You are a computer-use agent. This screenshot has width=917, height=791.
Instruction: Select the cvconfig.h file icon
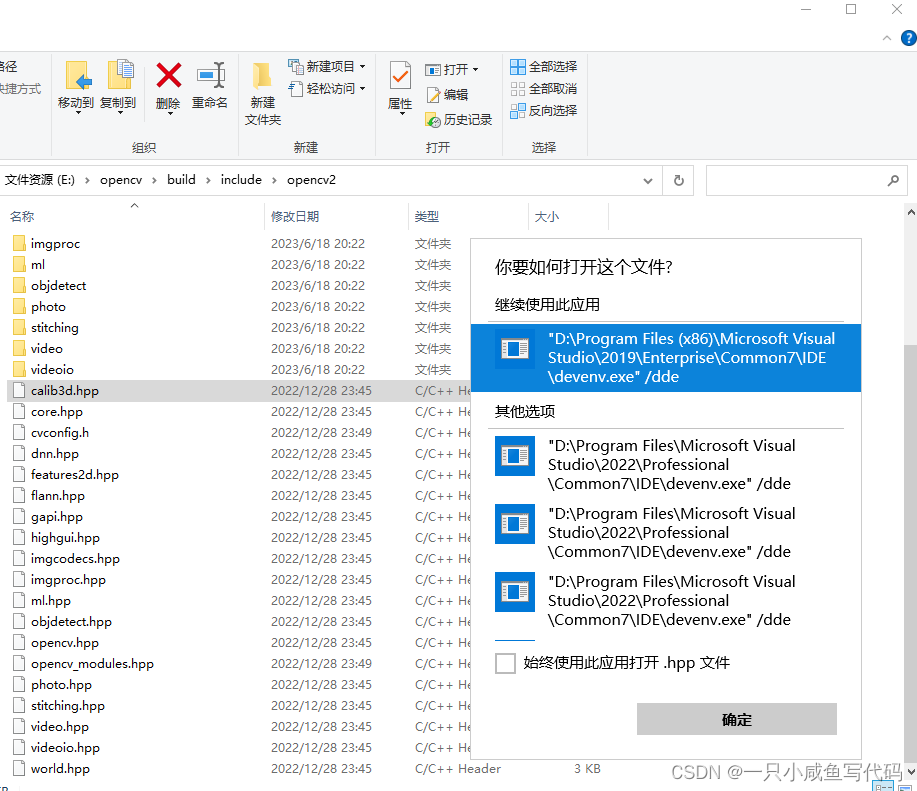click(19, 433)
